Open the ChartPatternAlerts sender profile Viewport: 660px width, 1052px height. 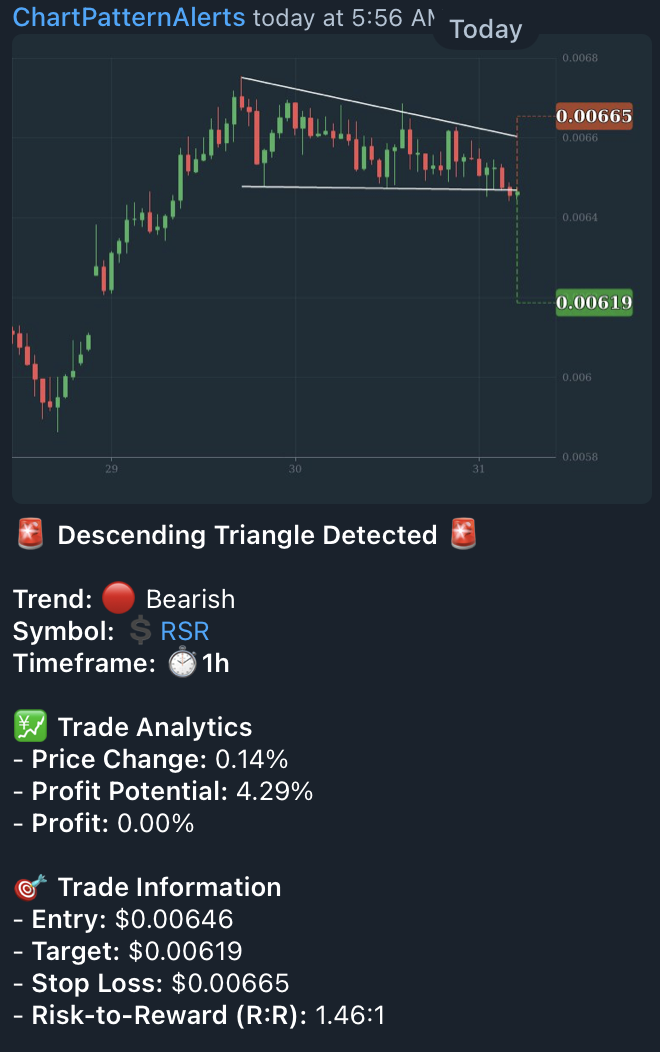click(129, 17)
